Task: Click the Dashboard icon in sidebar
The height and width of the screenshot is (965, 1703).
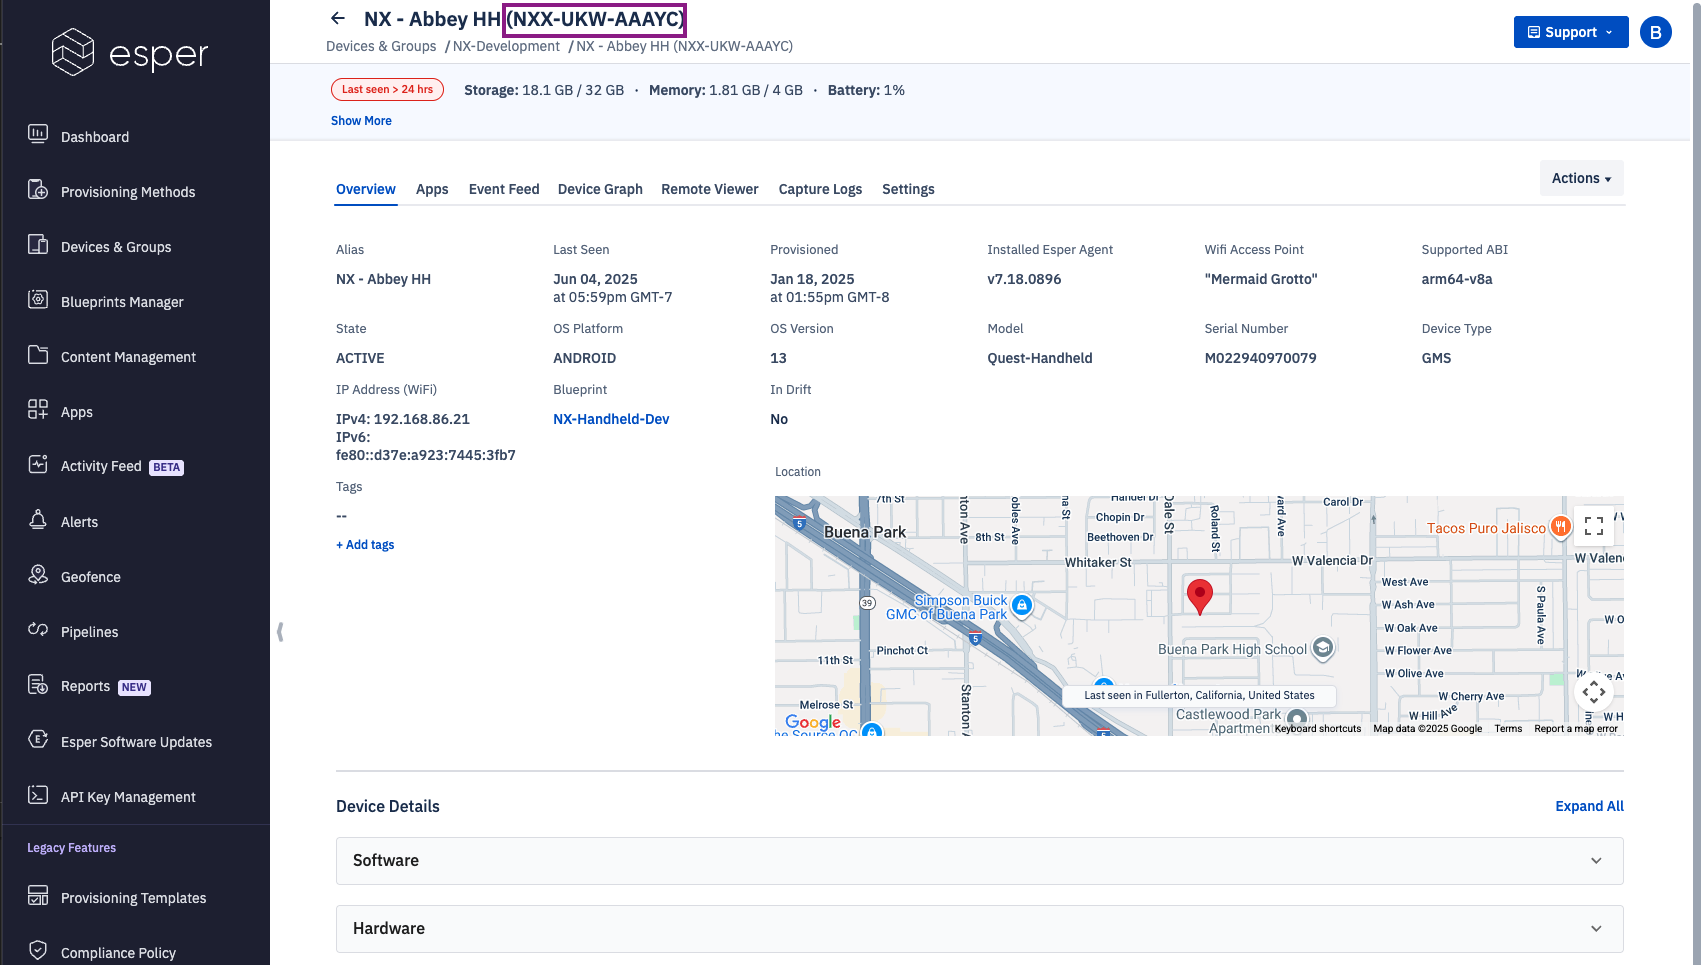Action: click(38, 134)
